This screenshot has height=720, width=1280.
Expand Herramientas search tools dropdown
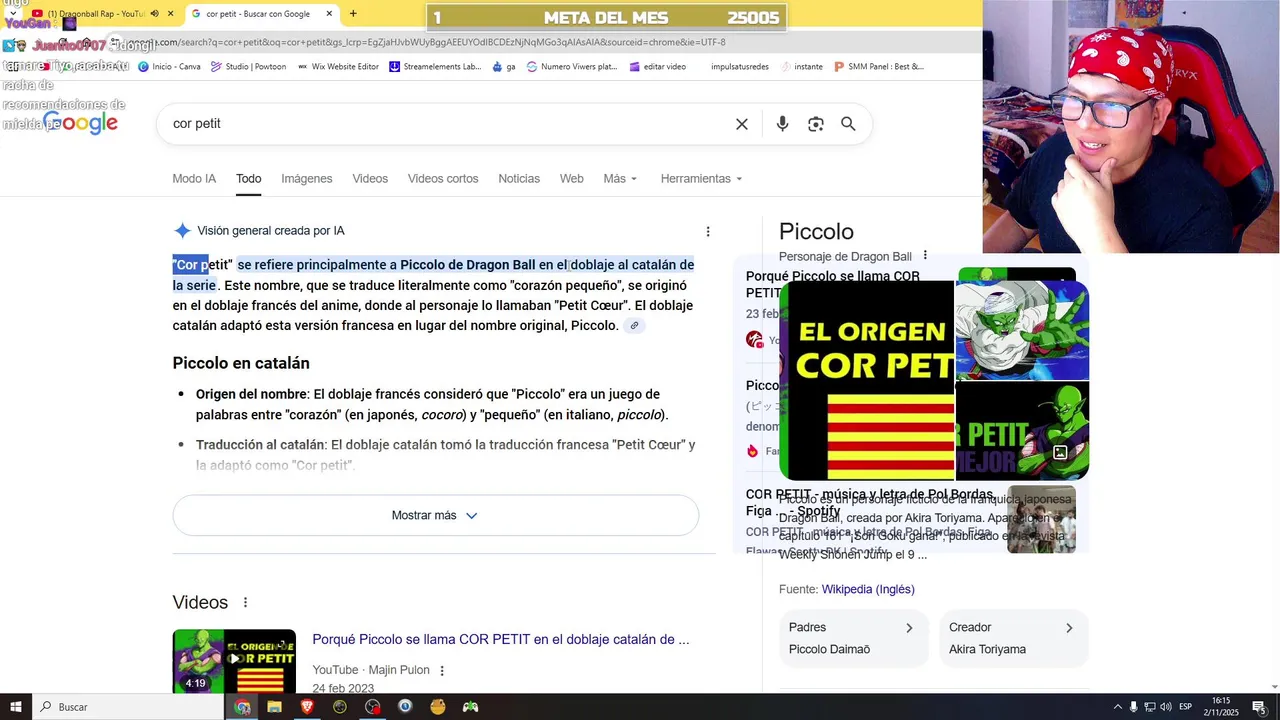tap(701, 179)
